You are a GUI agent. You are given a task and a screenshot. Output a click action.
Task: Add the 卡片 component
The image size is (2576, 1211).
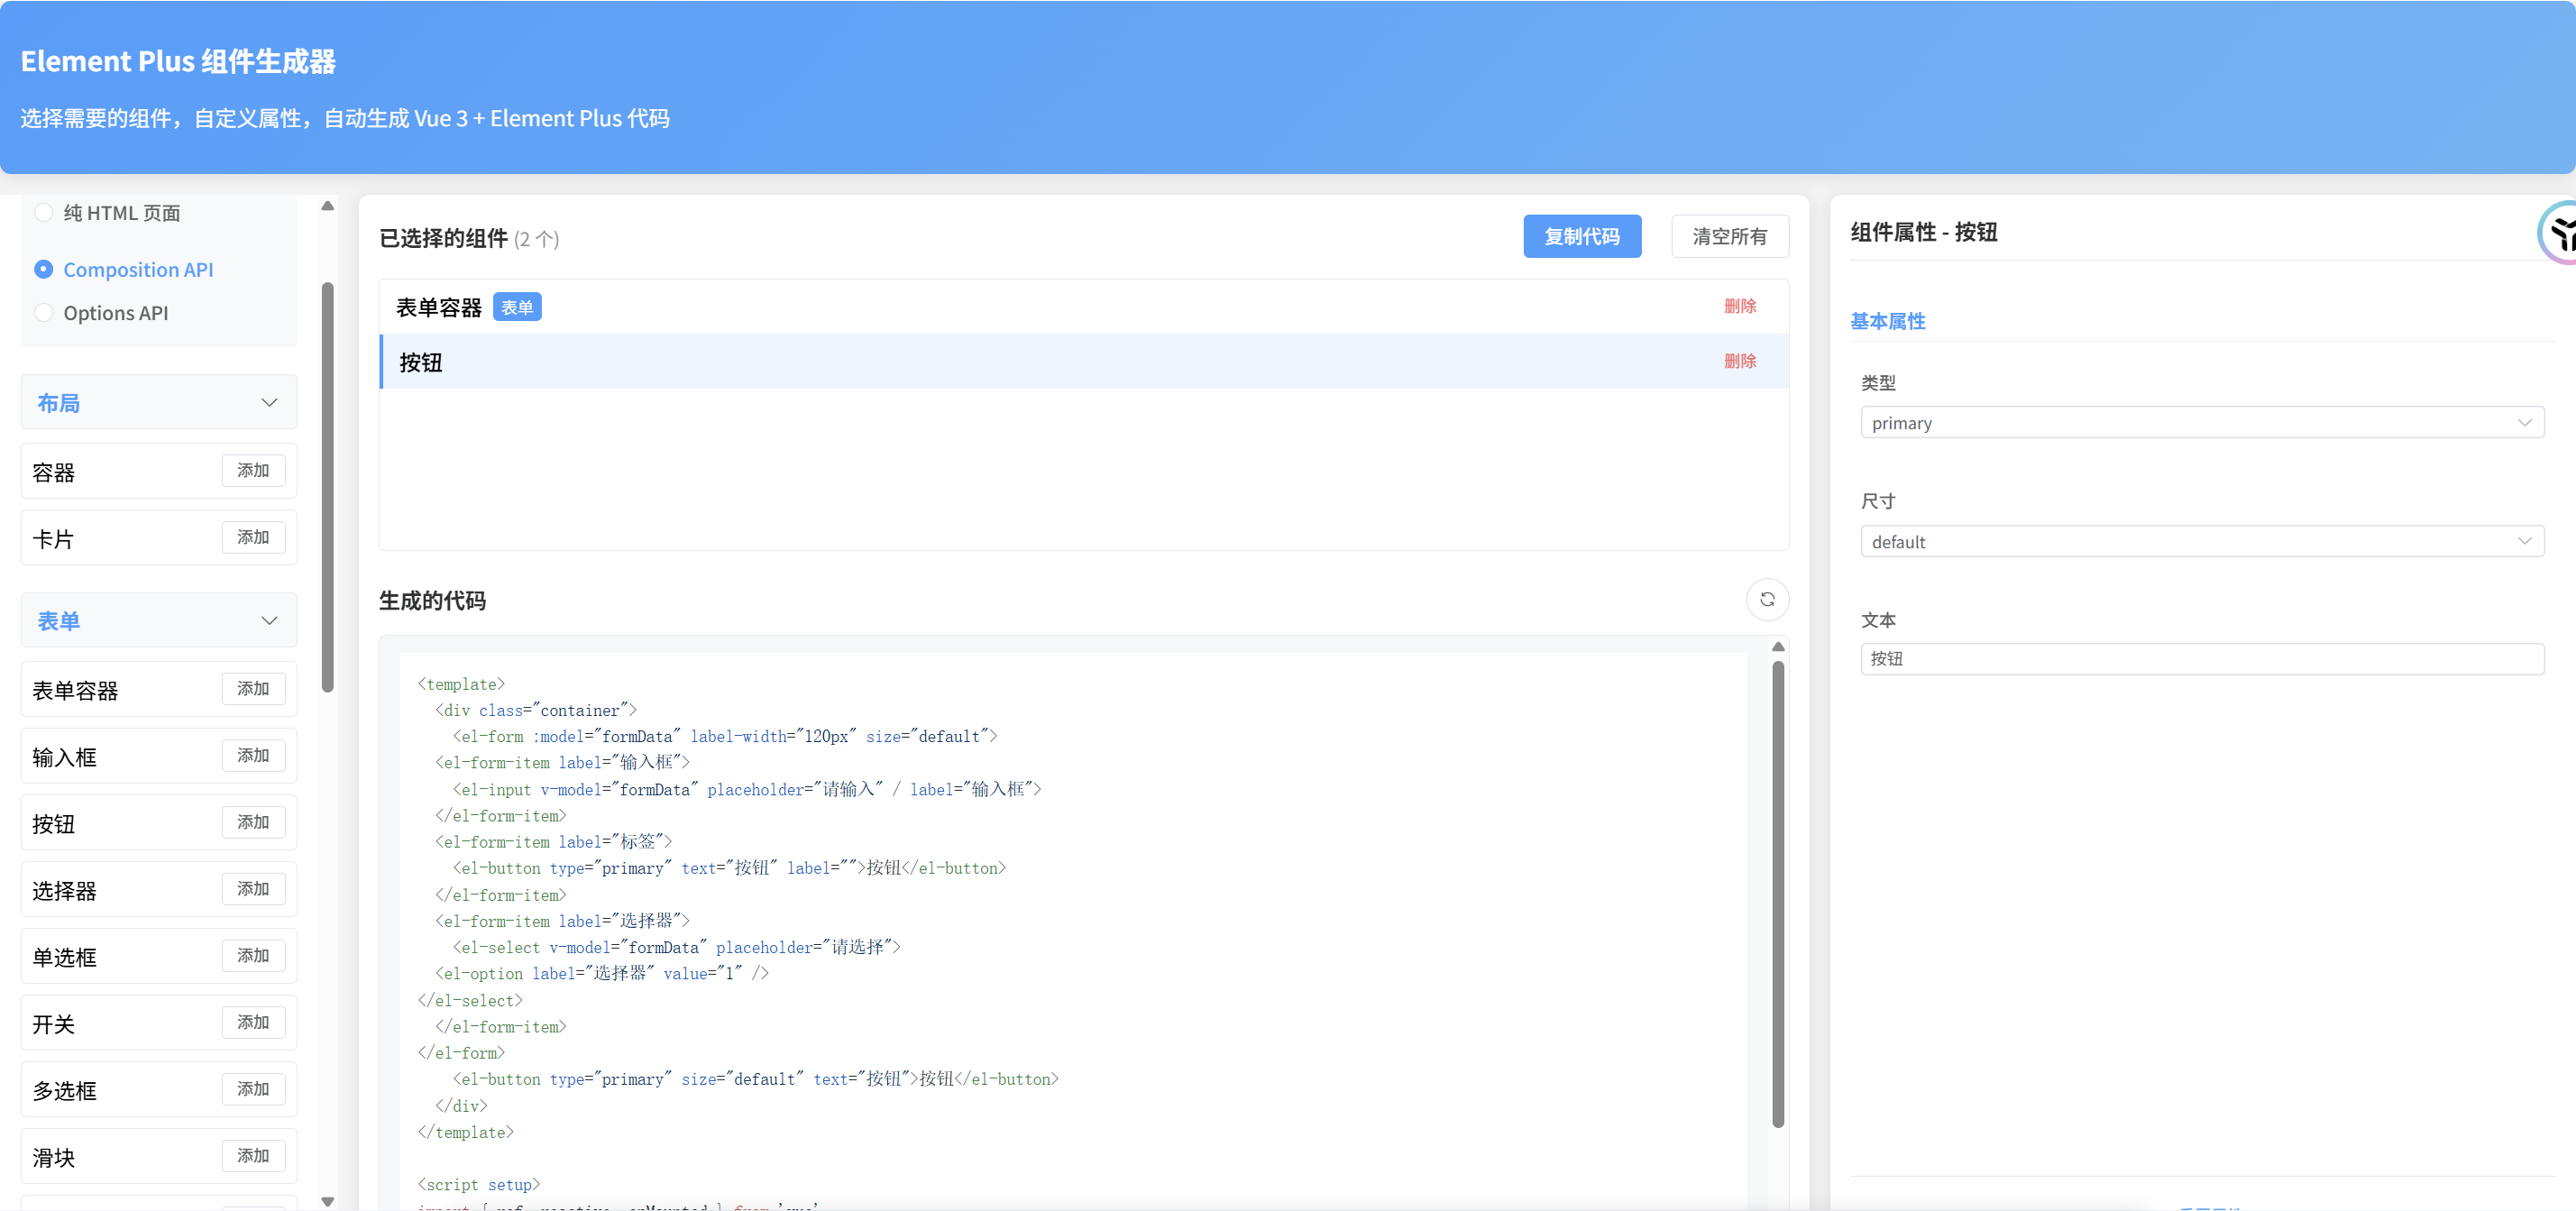(253, 538)
